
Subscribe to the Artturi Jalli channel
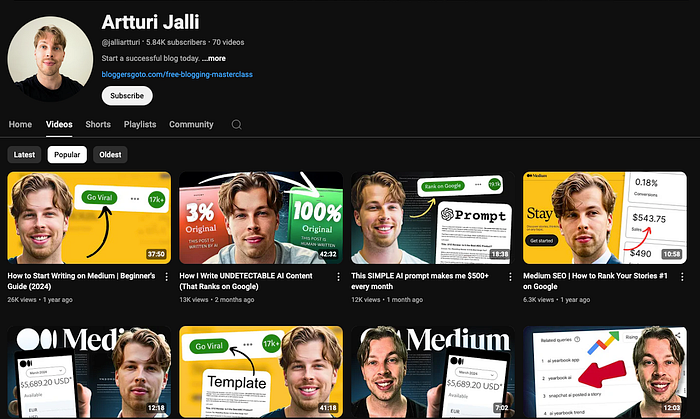coord(127,95)
